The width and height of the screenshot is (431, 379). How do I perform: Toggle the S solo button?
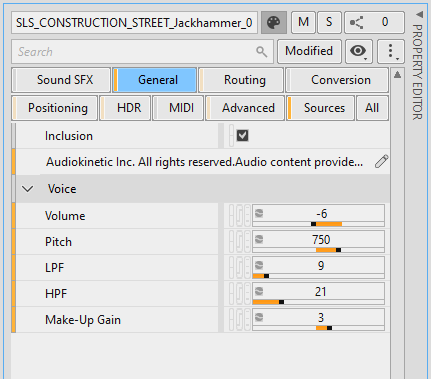click(x=329, y=23)
